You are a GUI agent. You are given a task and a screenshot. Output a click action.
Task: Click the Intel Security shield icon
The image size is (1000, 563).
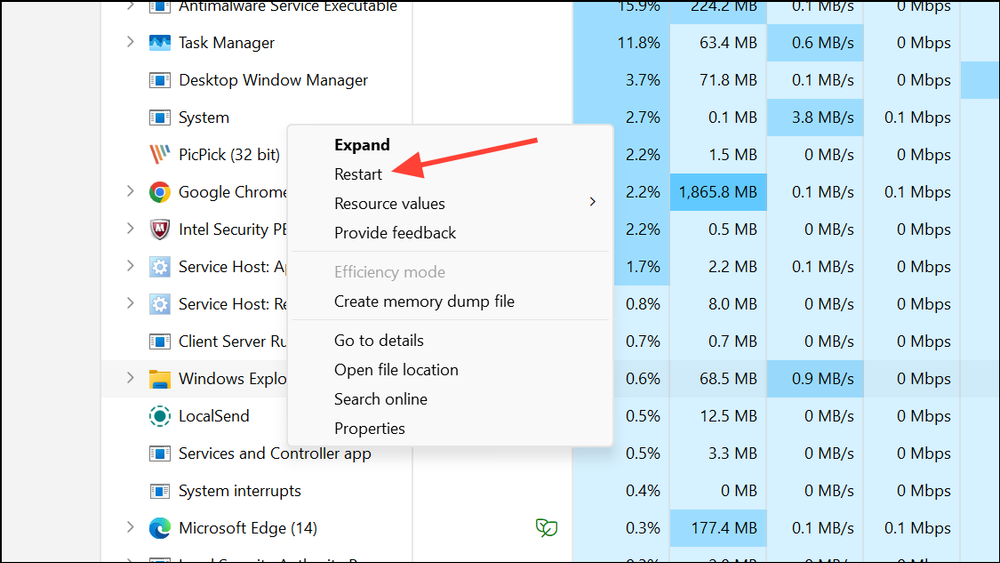coord(159,229)
